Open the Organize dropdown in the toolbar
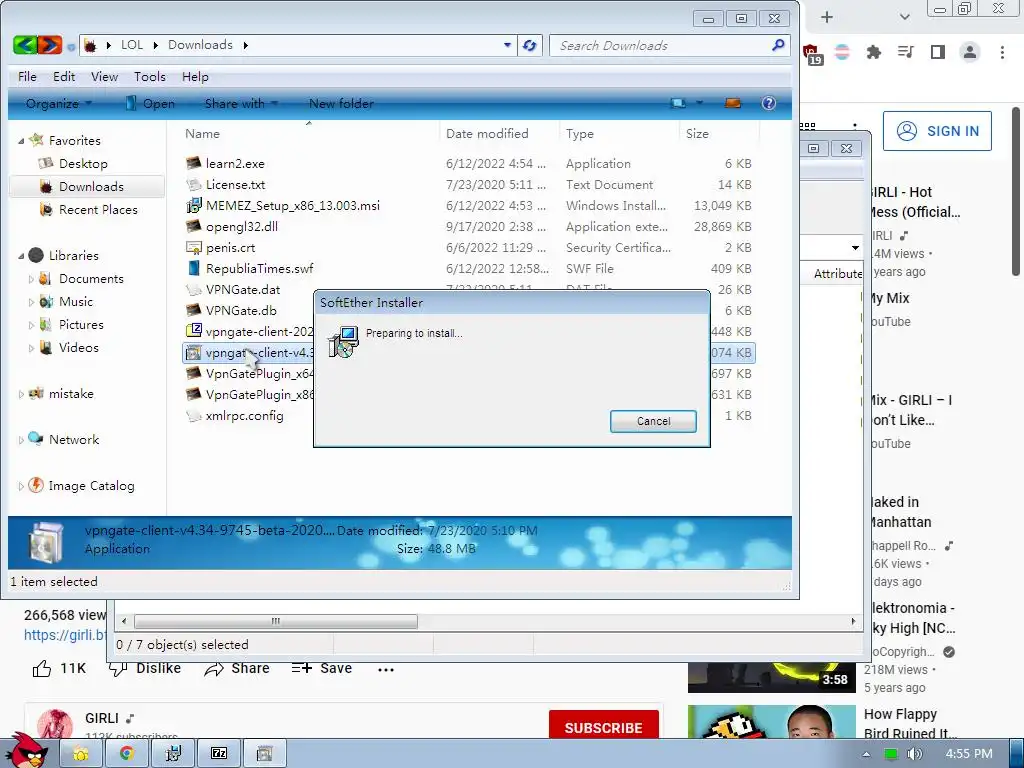The image size is (1024, 768). click(x=59, y=103)
